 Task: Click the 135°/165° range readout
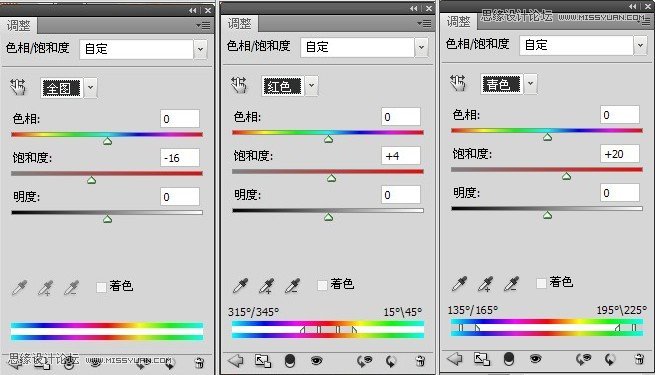click(472, 310)
